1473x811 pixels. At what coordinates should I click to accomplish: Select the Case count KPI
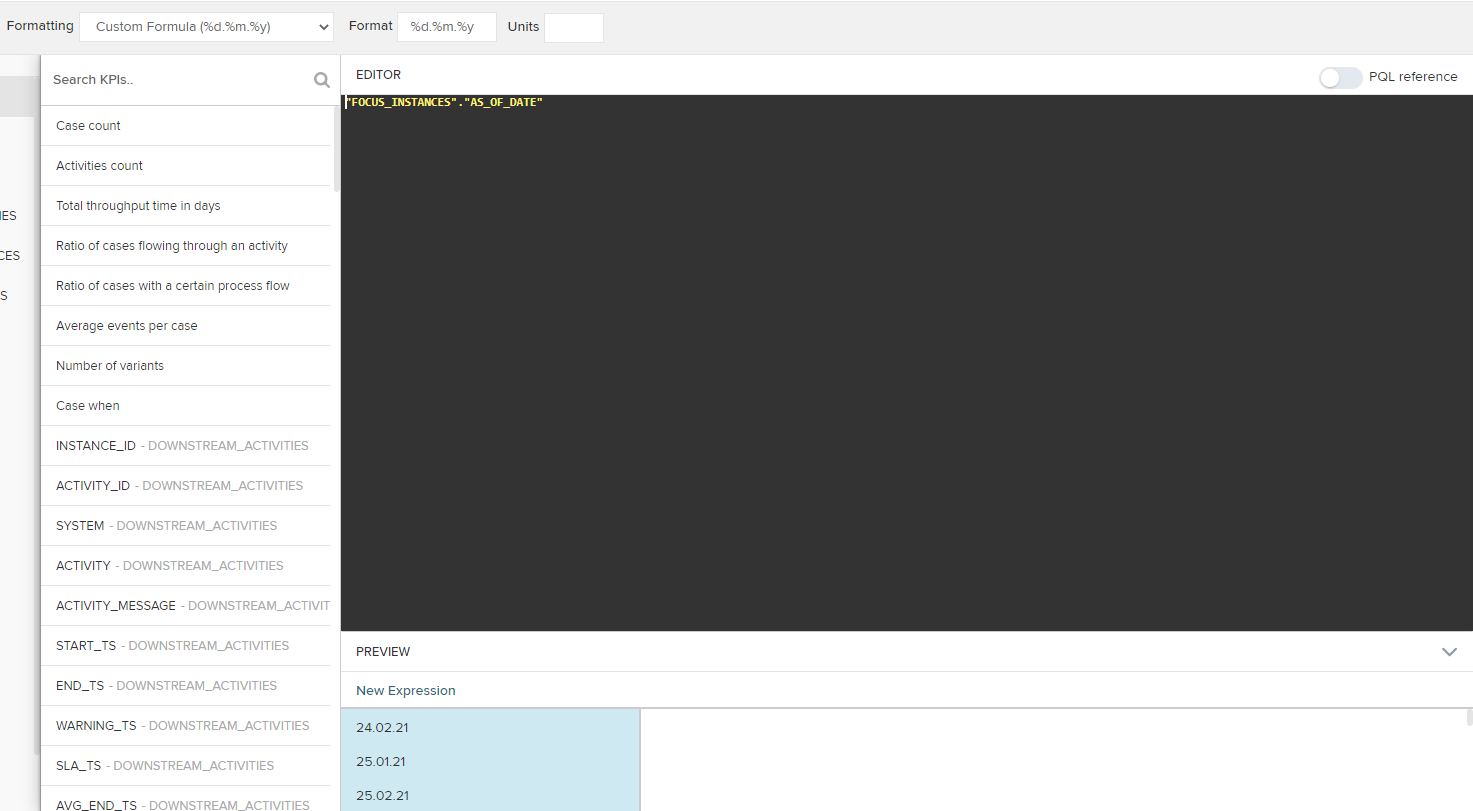tap(185, 126)
